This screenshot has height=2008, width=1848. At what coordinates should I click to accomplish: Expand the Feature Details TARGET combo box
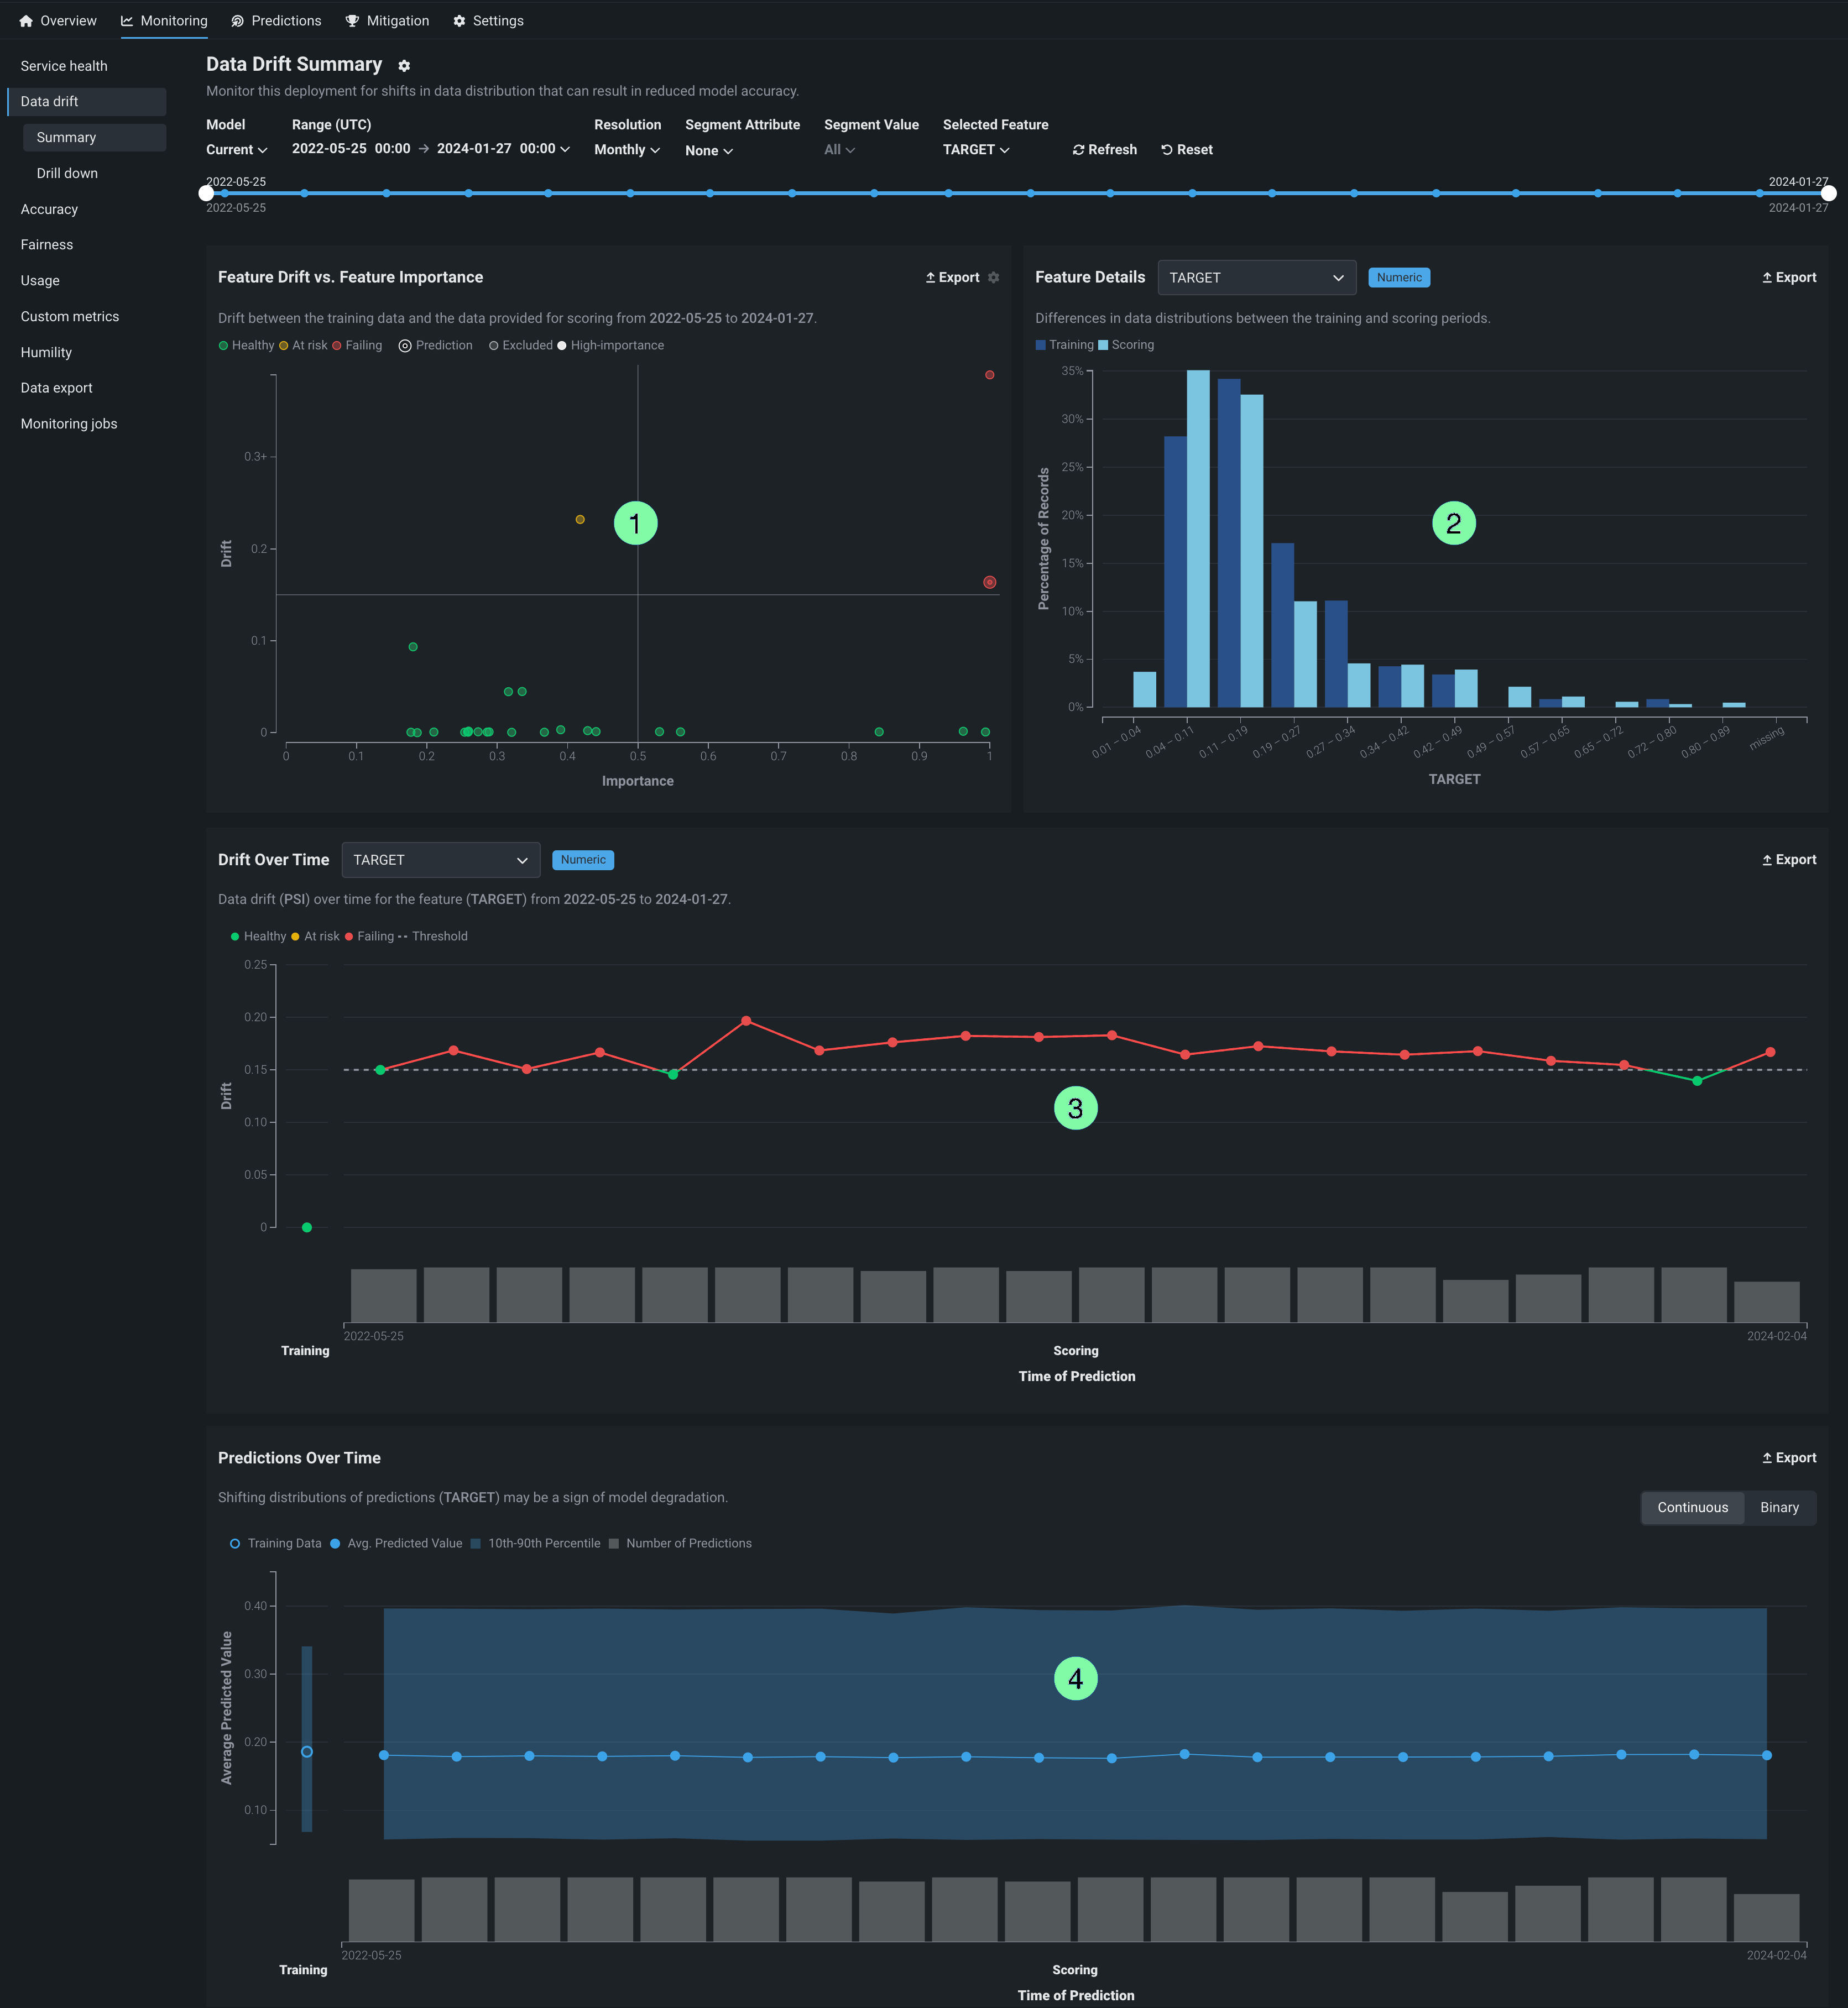[x=1255, y=278]
